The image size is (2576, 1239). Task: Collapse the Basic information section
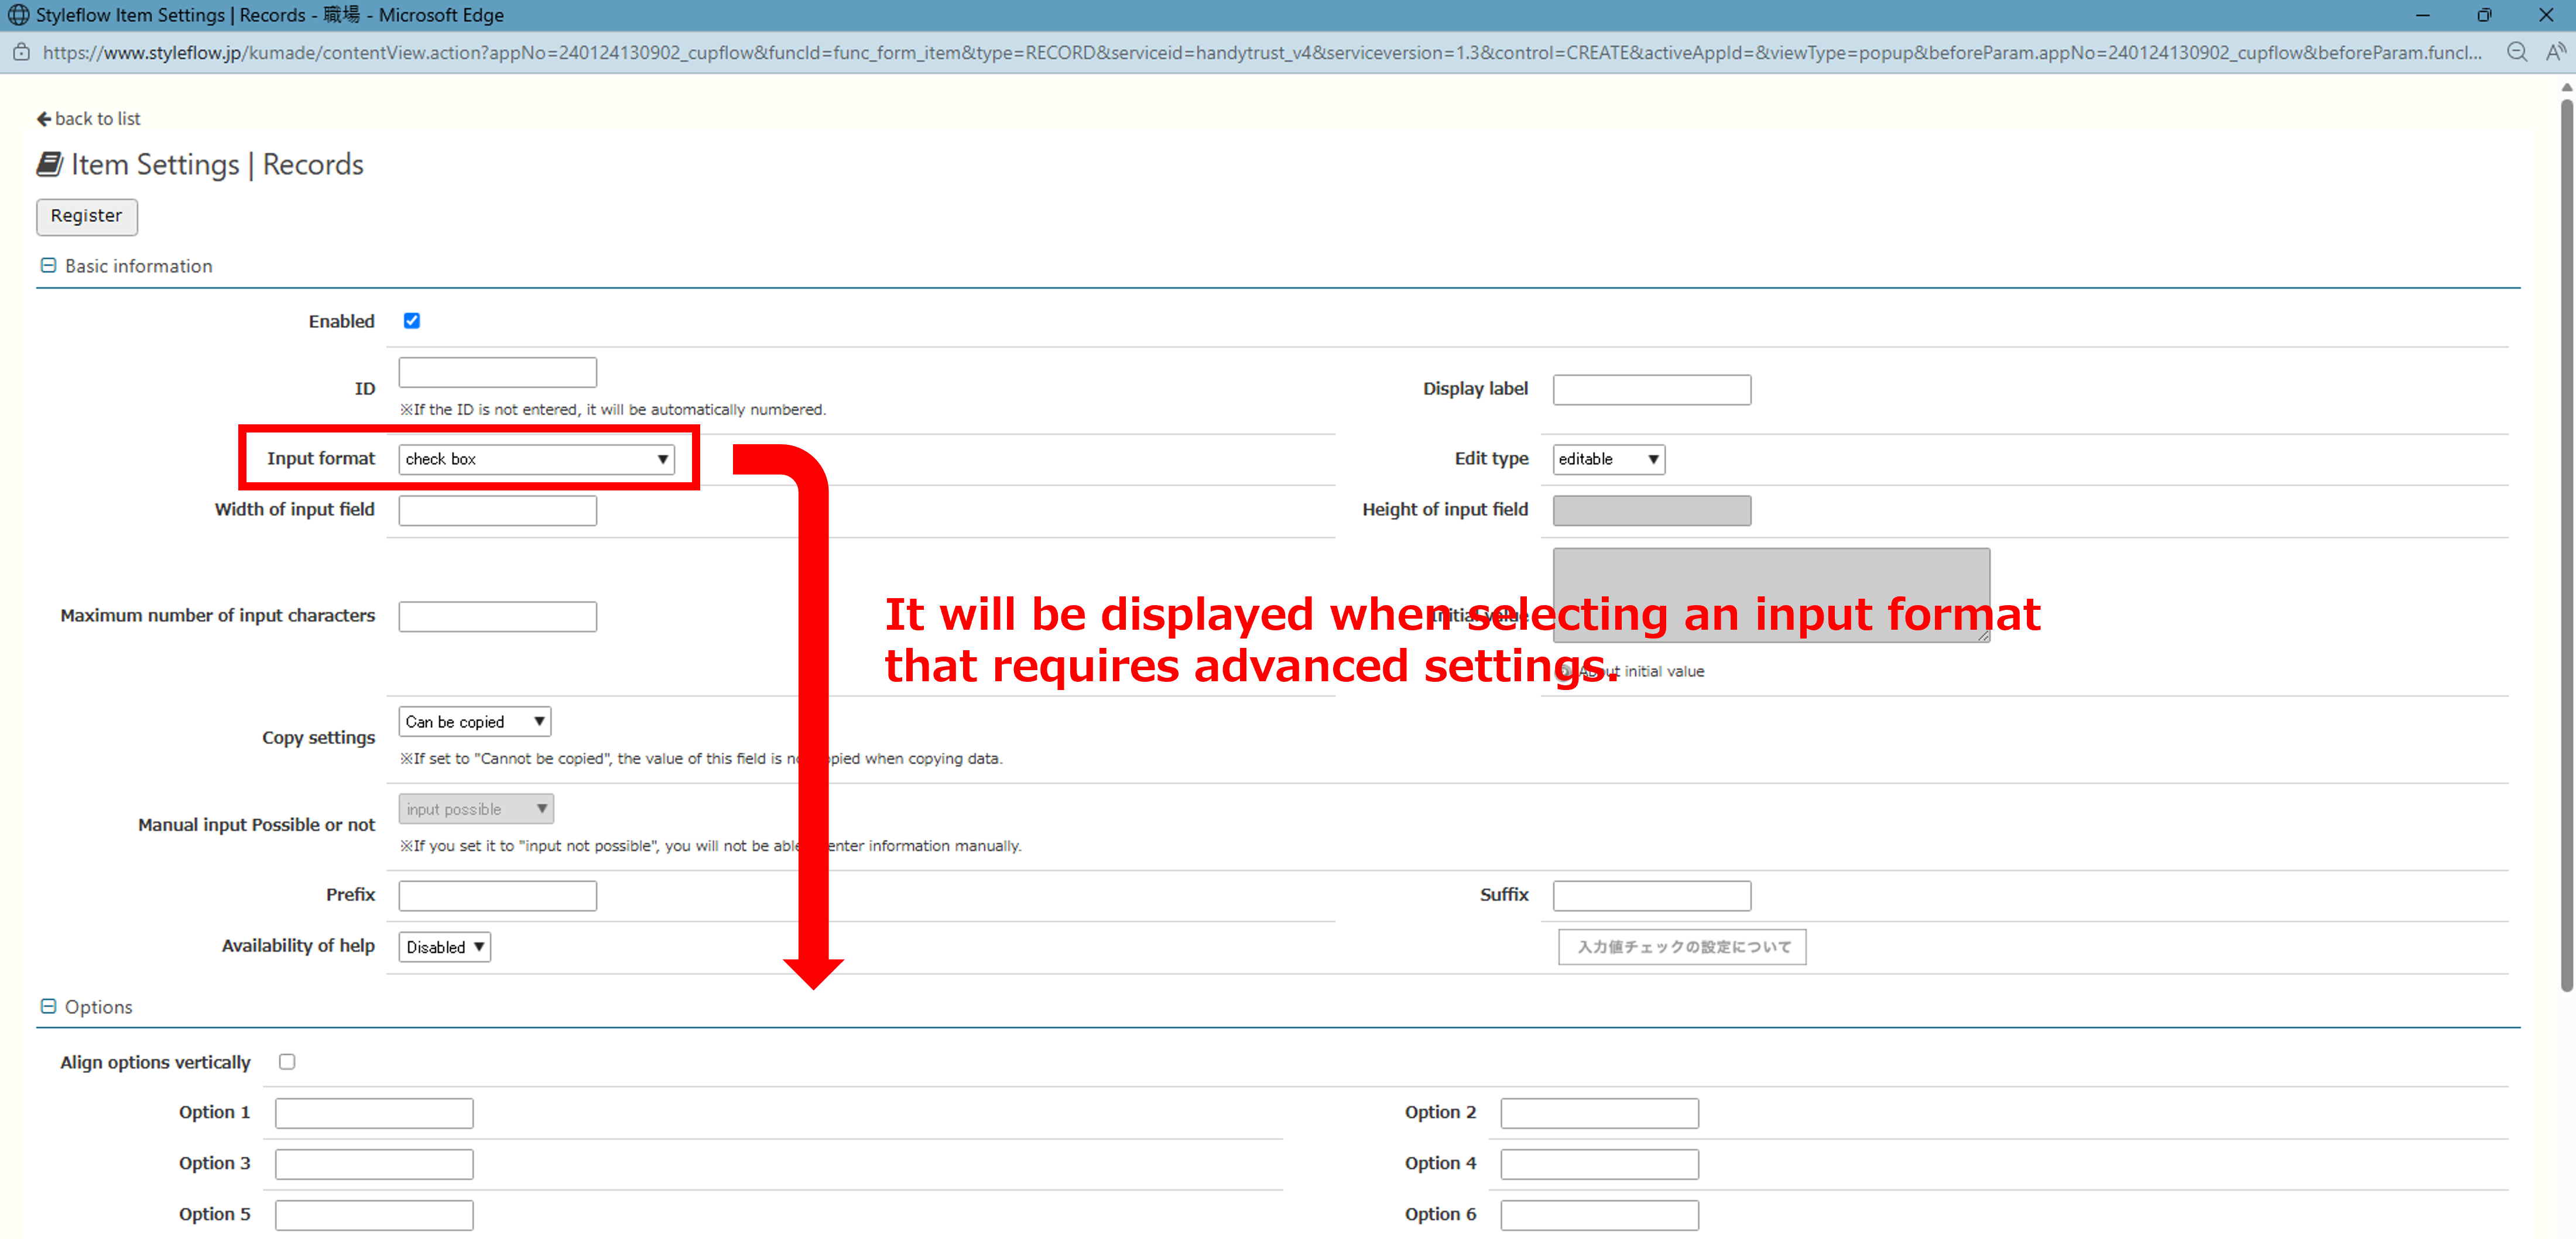tap(48, 265)
